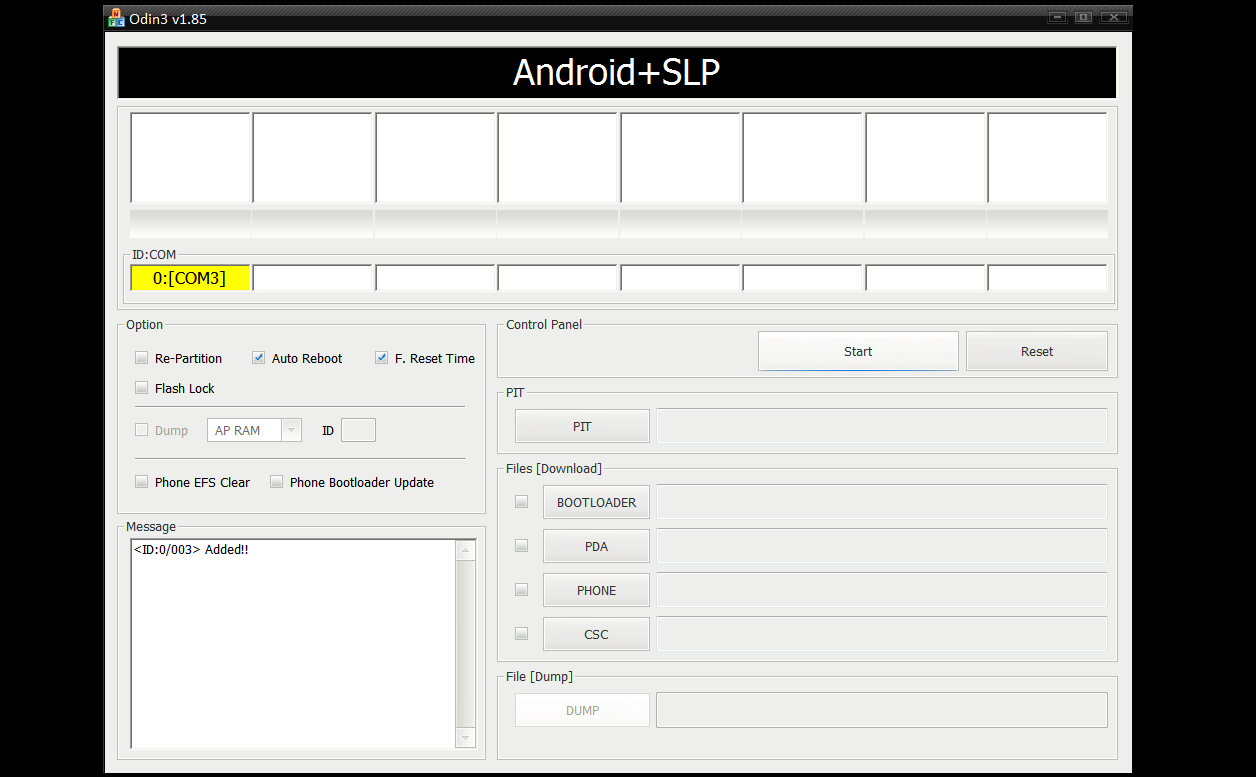Click the BOOTLOADER file path field
The height and width of the screenshot is (777, 1256).
point(882,502)
